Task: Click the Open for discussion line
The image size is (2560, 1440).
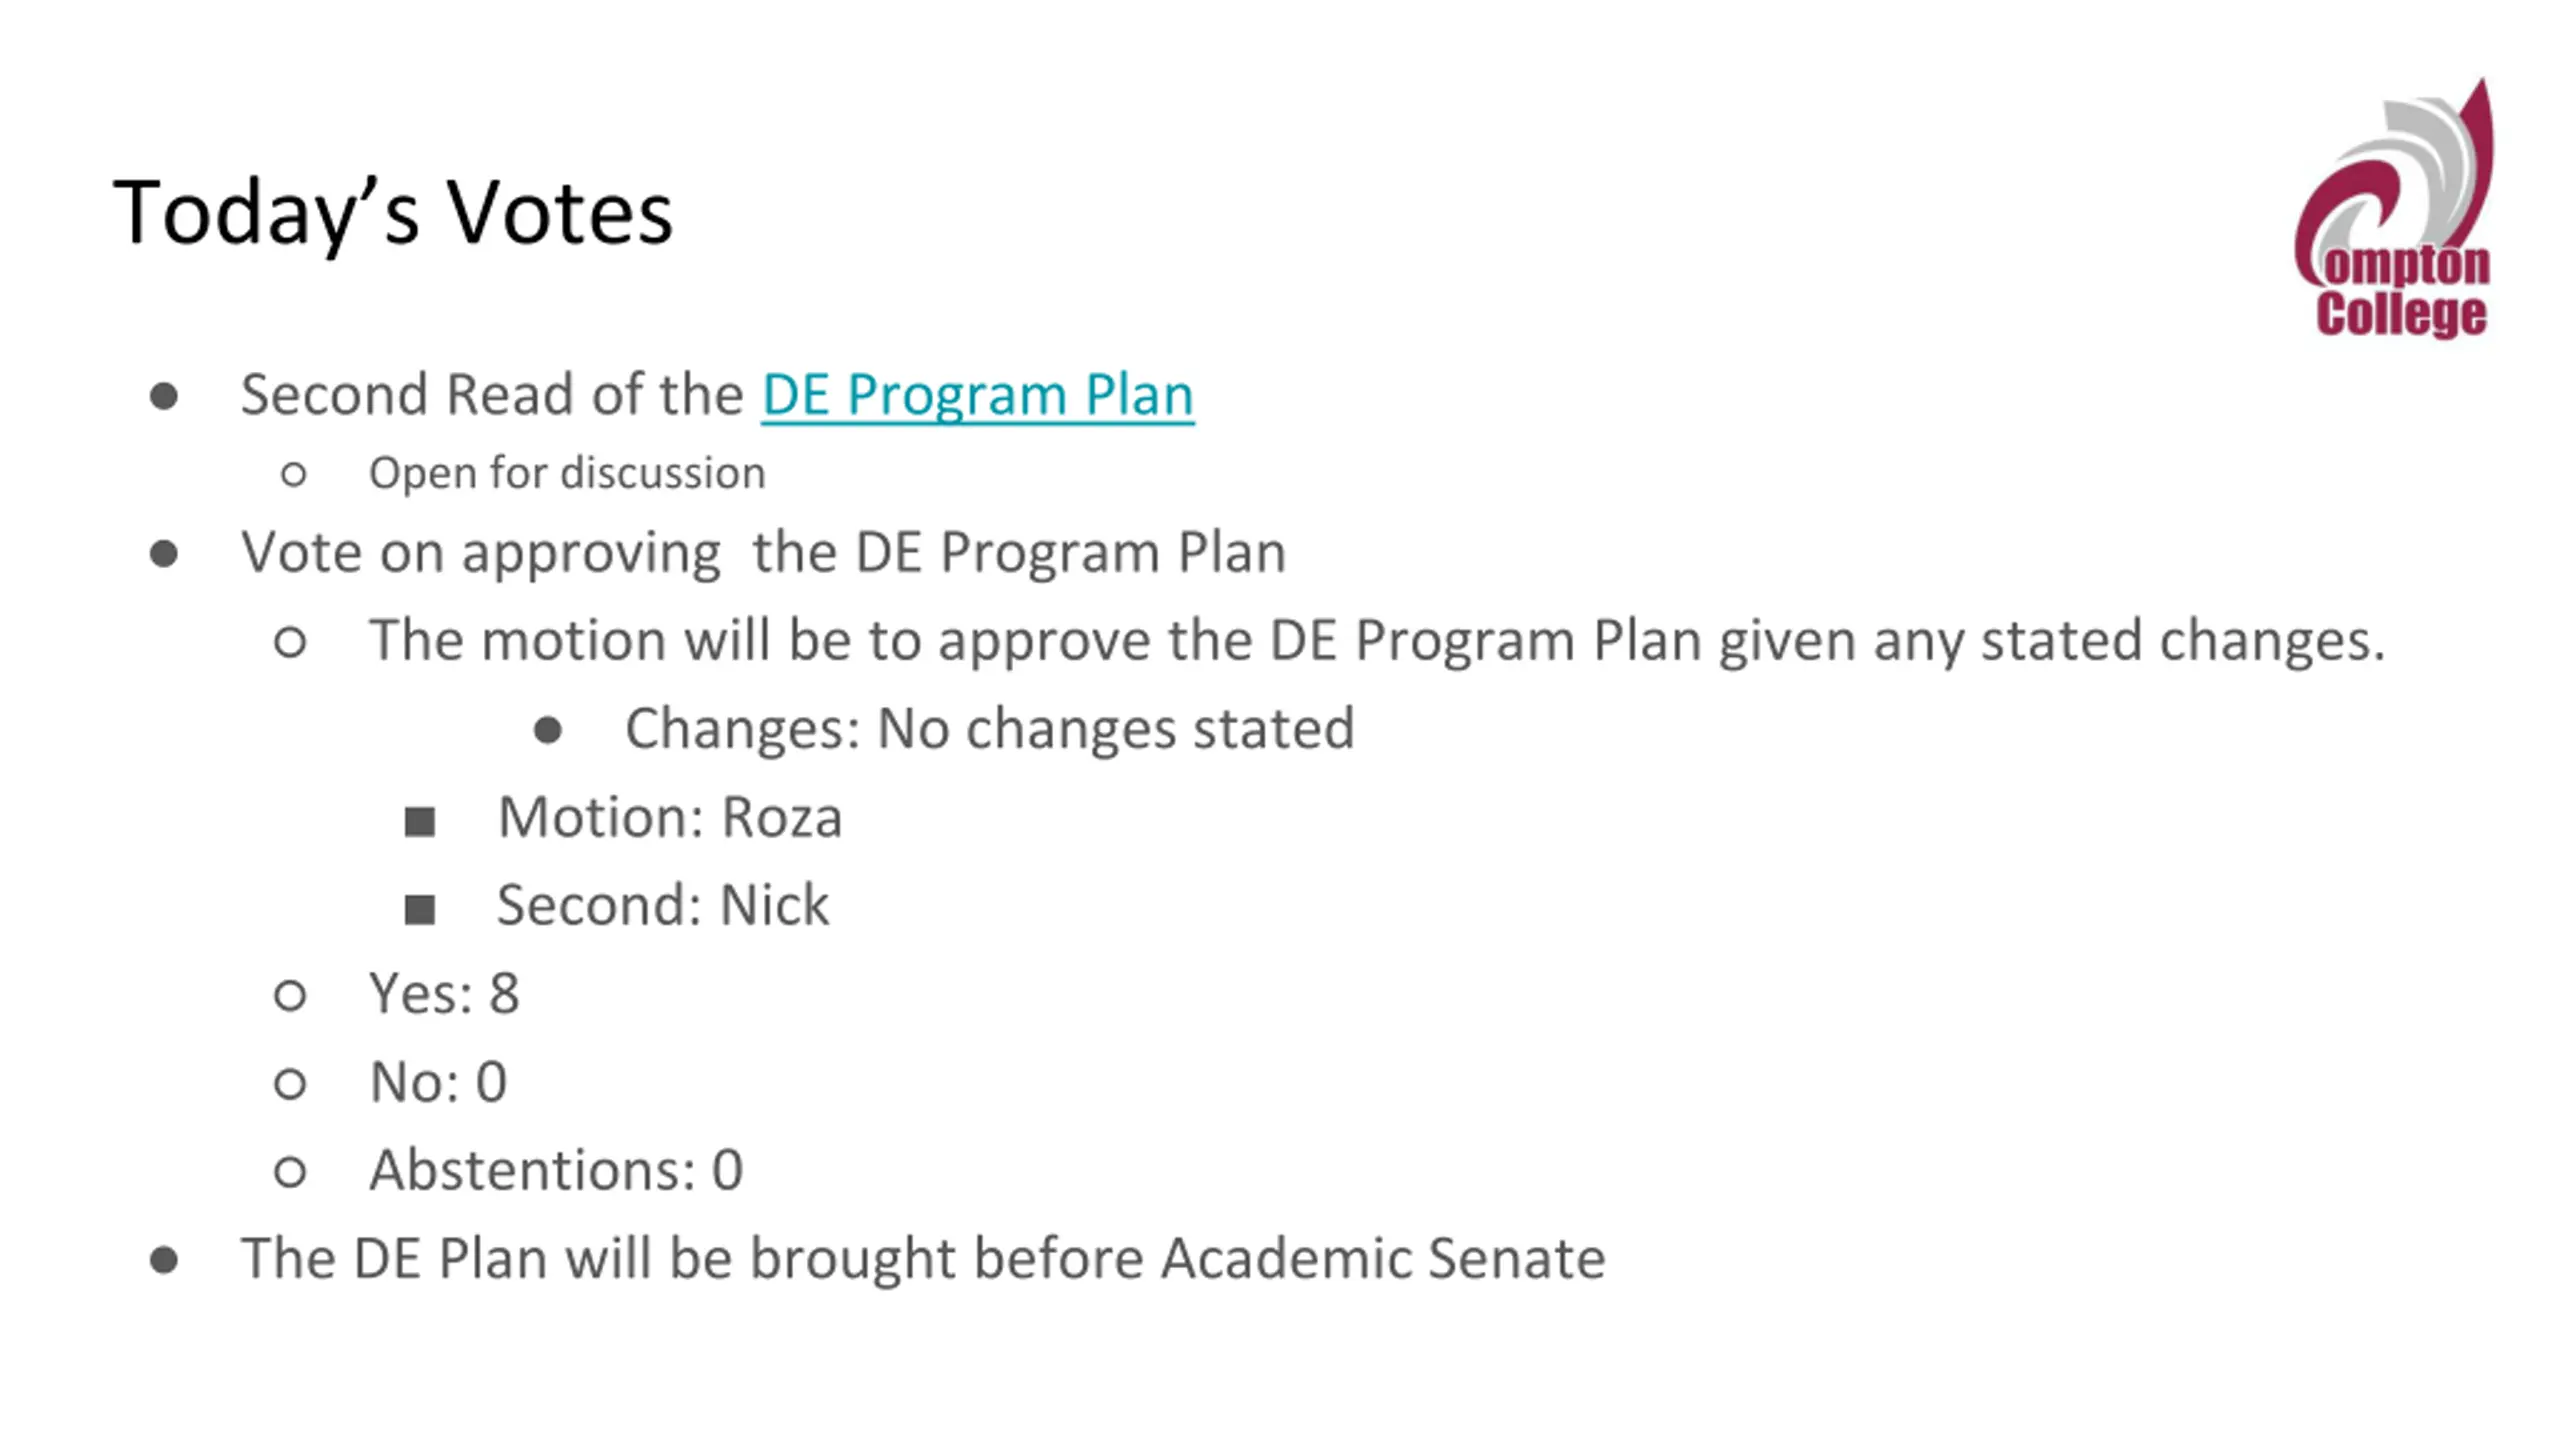Action: 567,473
